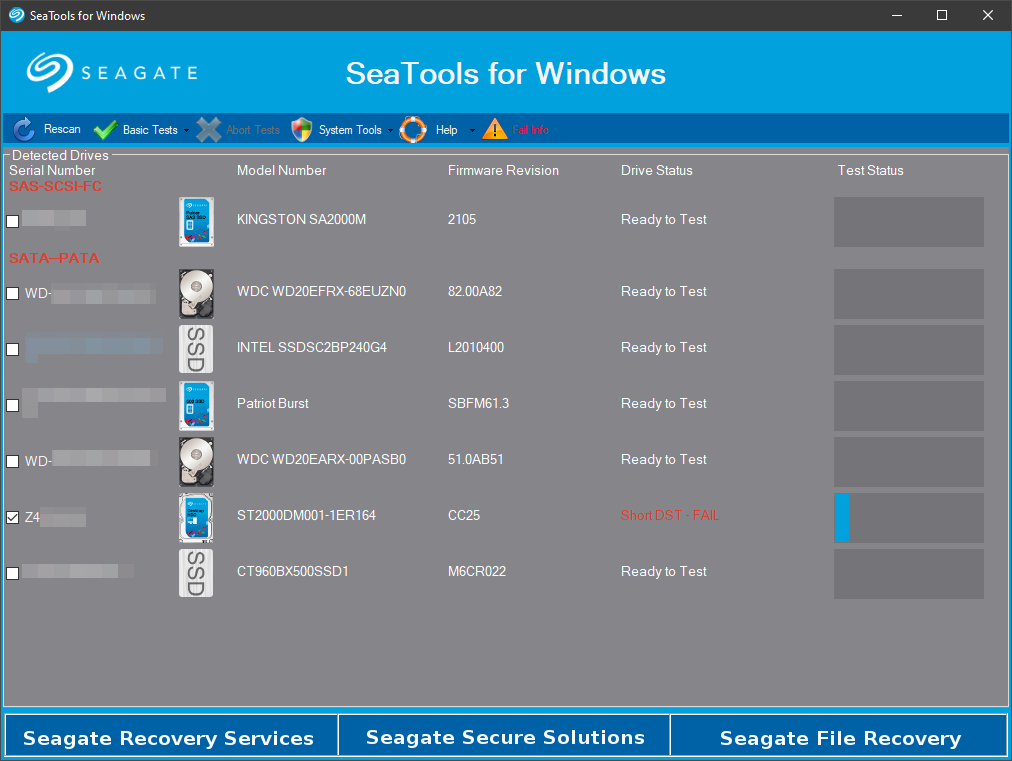This screenshot has width=1012, height=761.
Task: Expand the Help dropdown arrow
Action: [x=472, y=130]
